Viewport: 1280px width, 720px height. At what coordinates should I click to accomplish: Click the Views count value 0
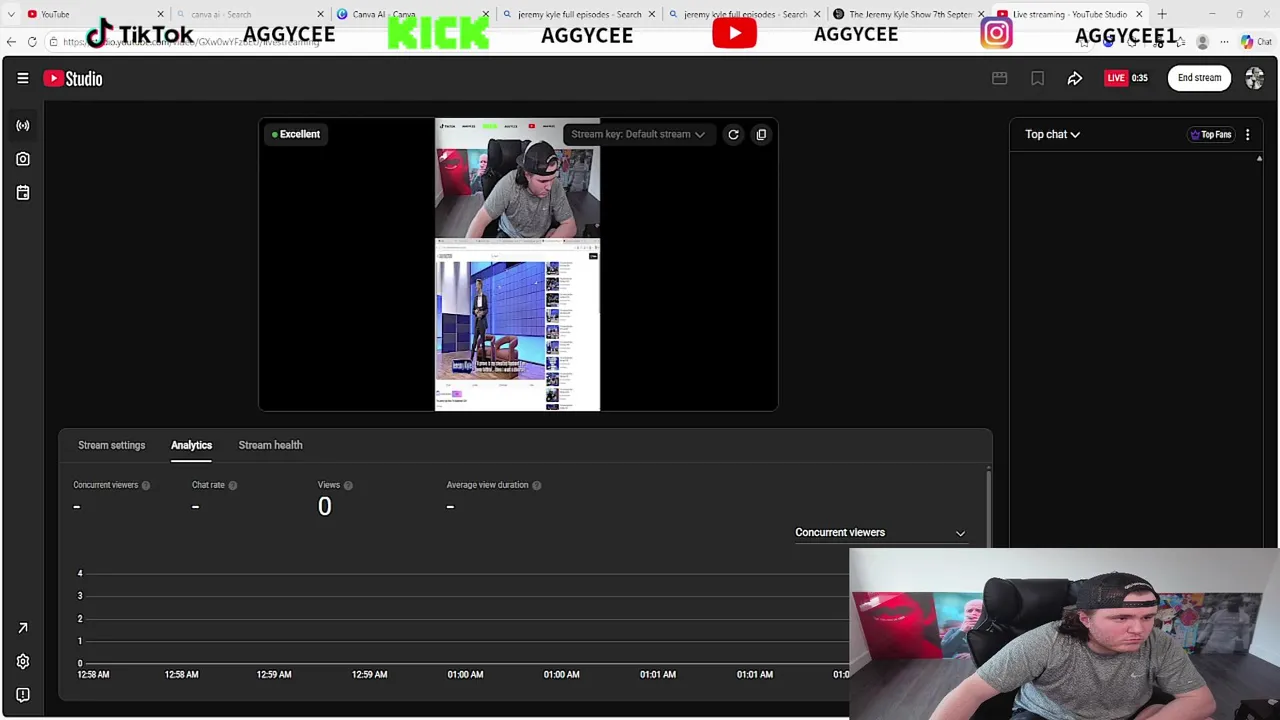pos(324,506)
